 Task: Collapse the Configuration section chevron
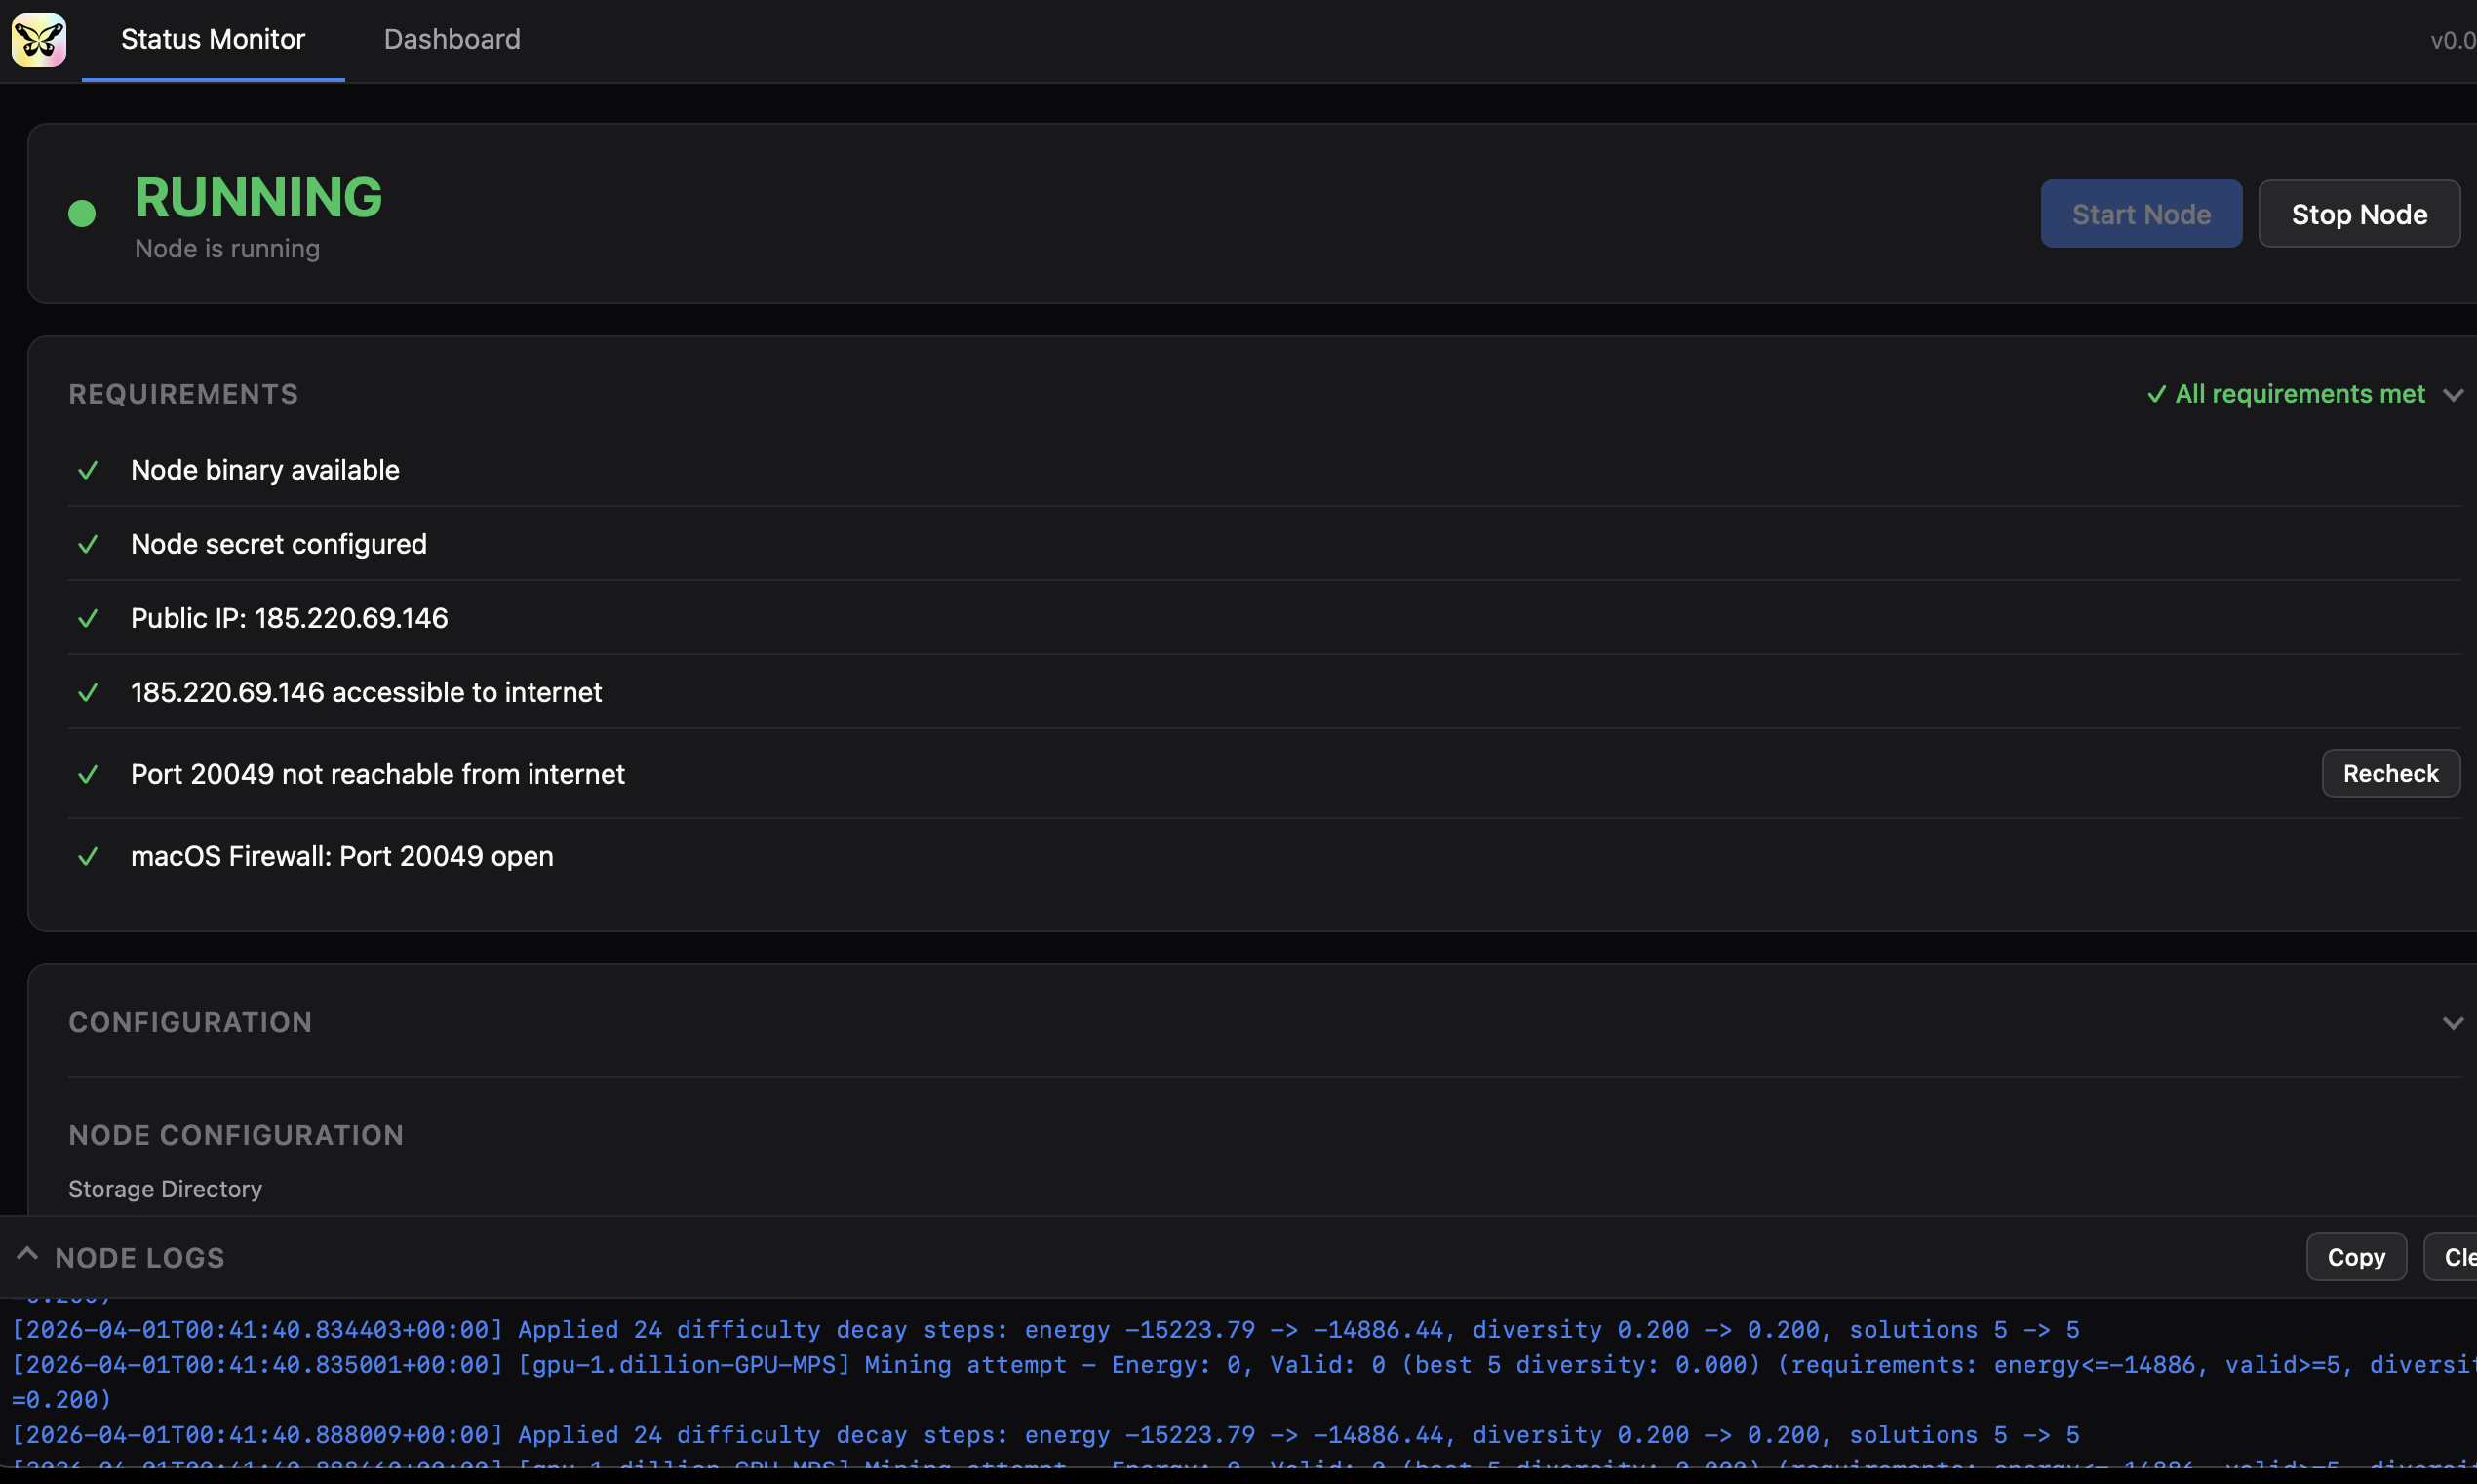pos(2452,1022)
